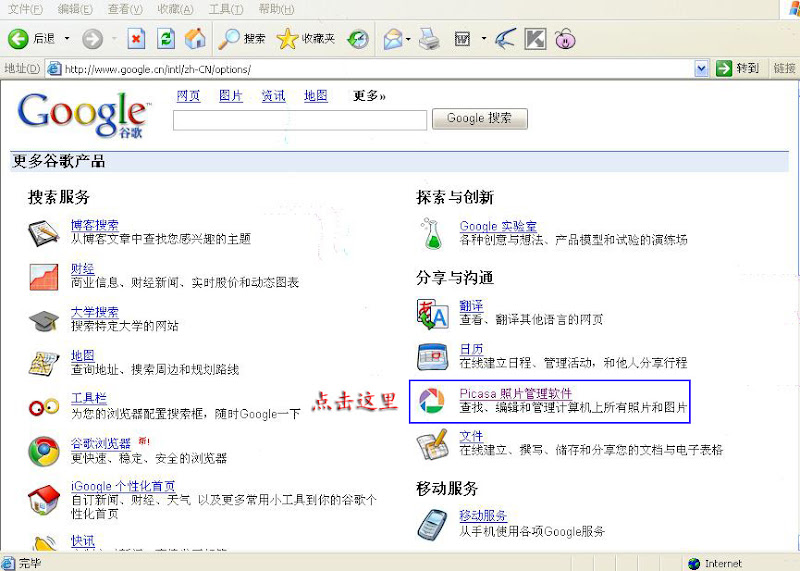The width and height of the screenshot is (800, 571).
Task: Open Favorites star toolbar button
Action: (306, 39)
